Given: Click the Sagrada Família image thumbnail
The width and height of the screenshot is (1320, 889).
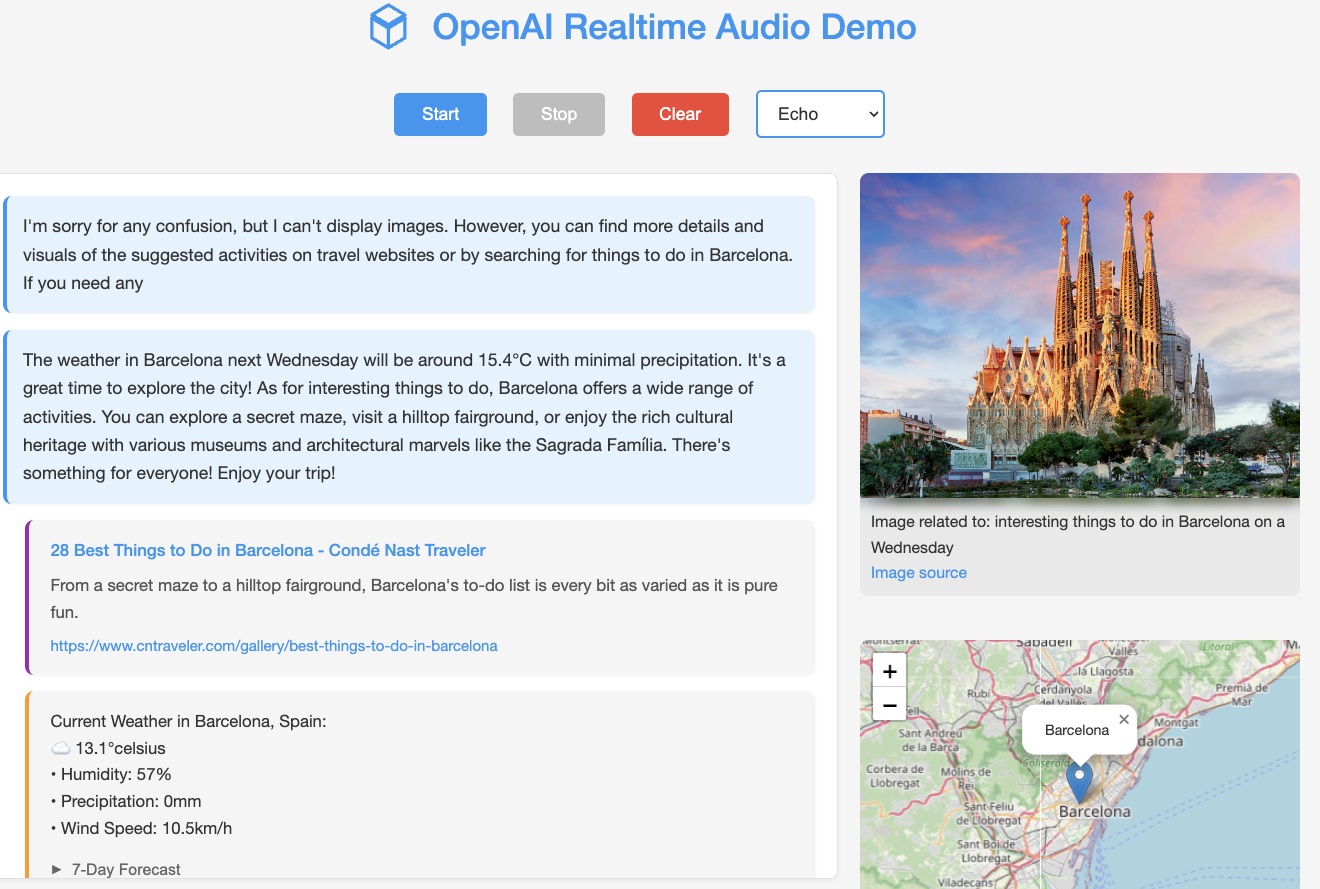Looking at the screenshot, I should [x=1079, y=336].
